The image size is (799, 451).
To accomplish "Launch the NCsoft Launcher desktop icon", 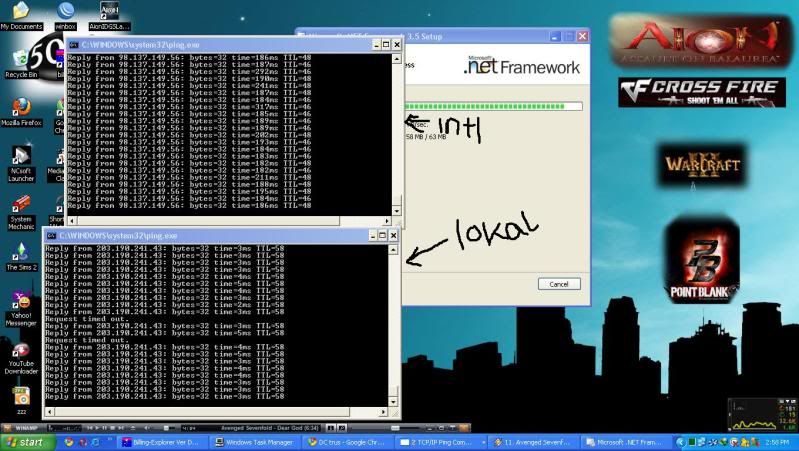I will pos(21,164).
